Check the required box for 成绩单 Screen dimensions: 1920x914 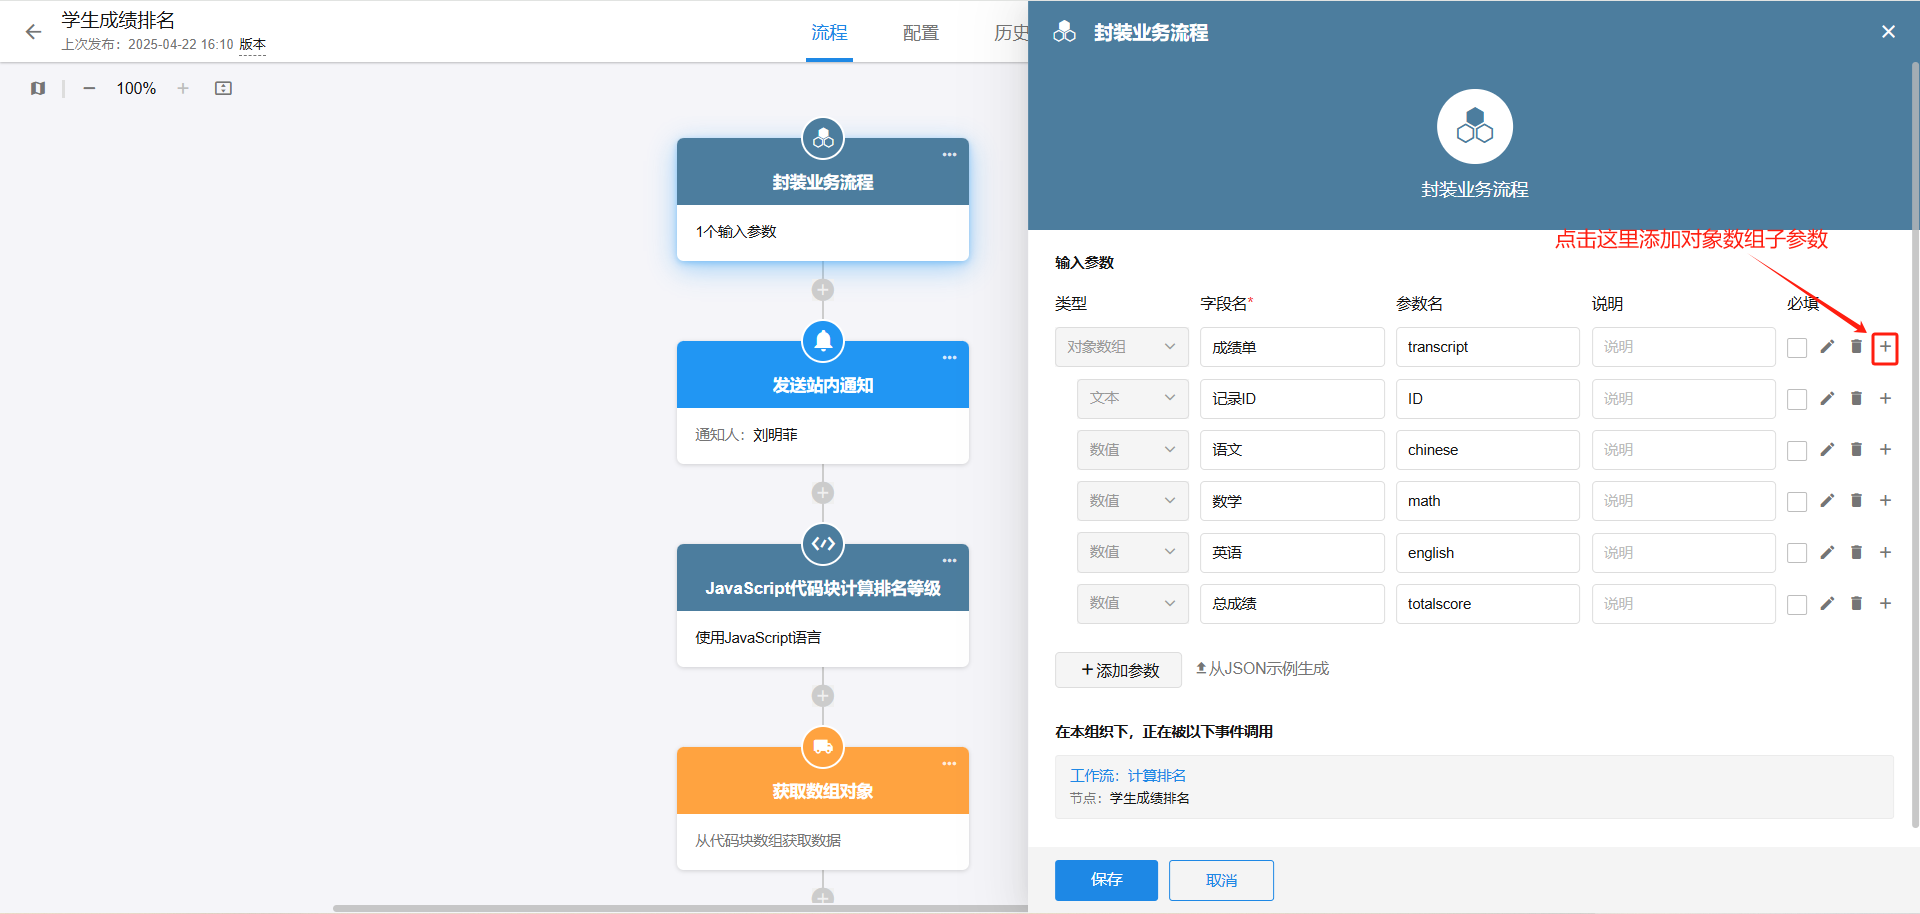point(1797,348)
